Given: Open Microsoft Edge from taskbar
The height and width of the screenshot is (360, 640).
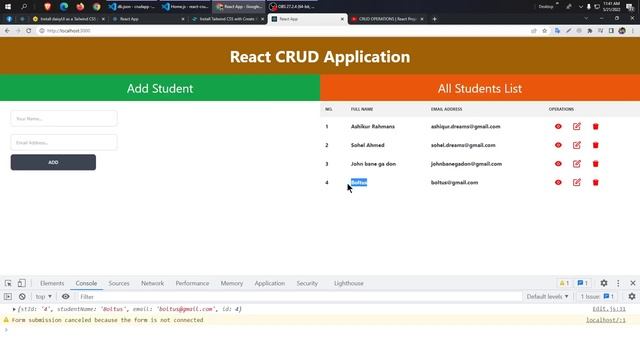Looking at the screenshot, I should (x=64, y=7).
